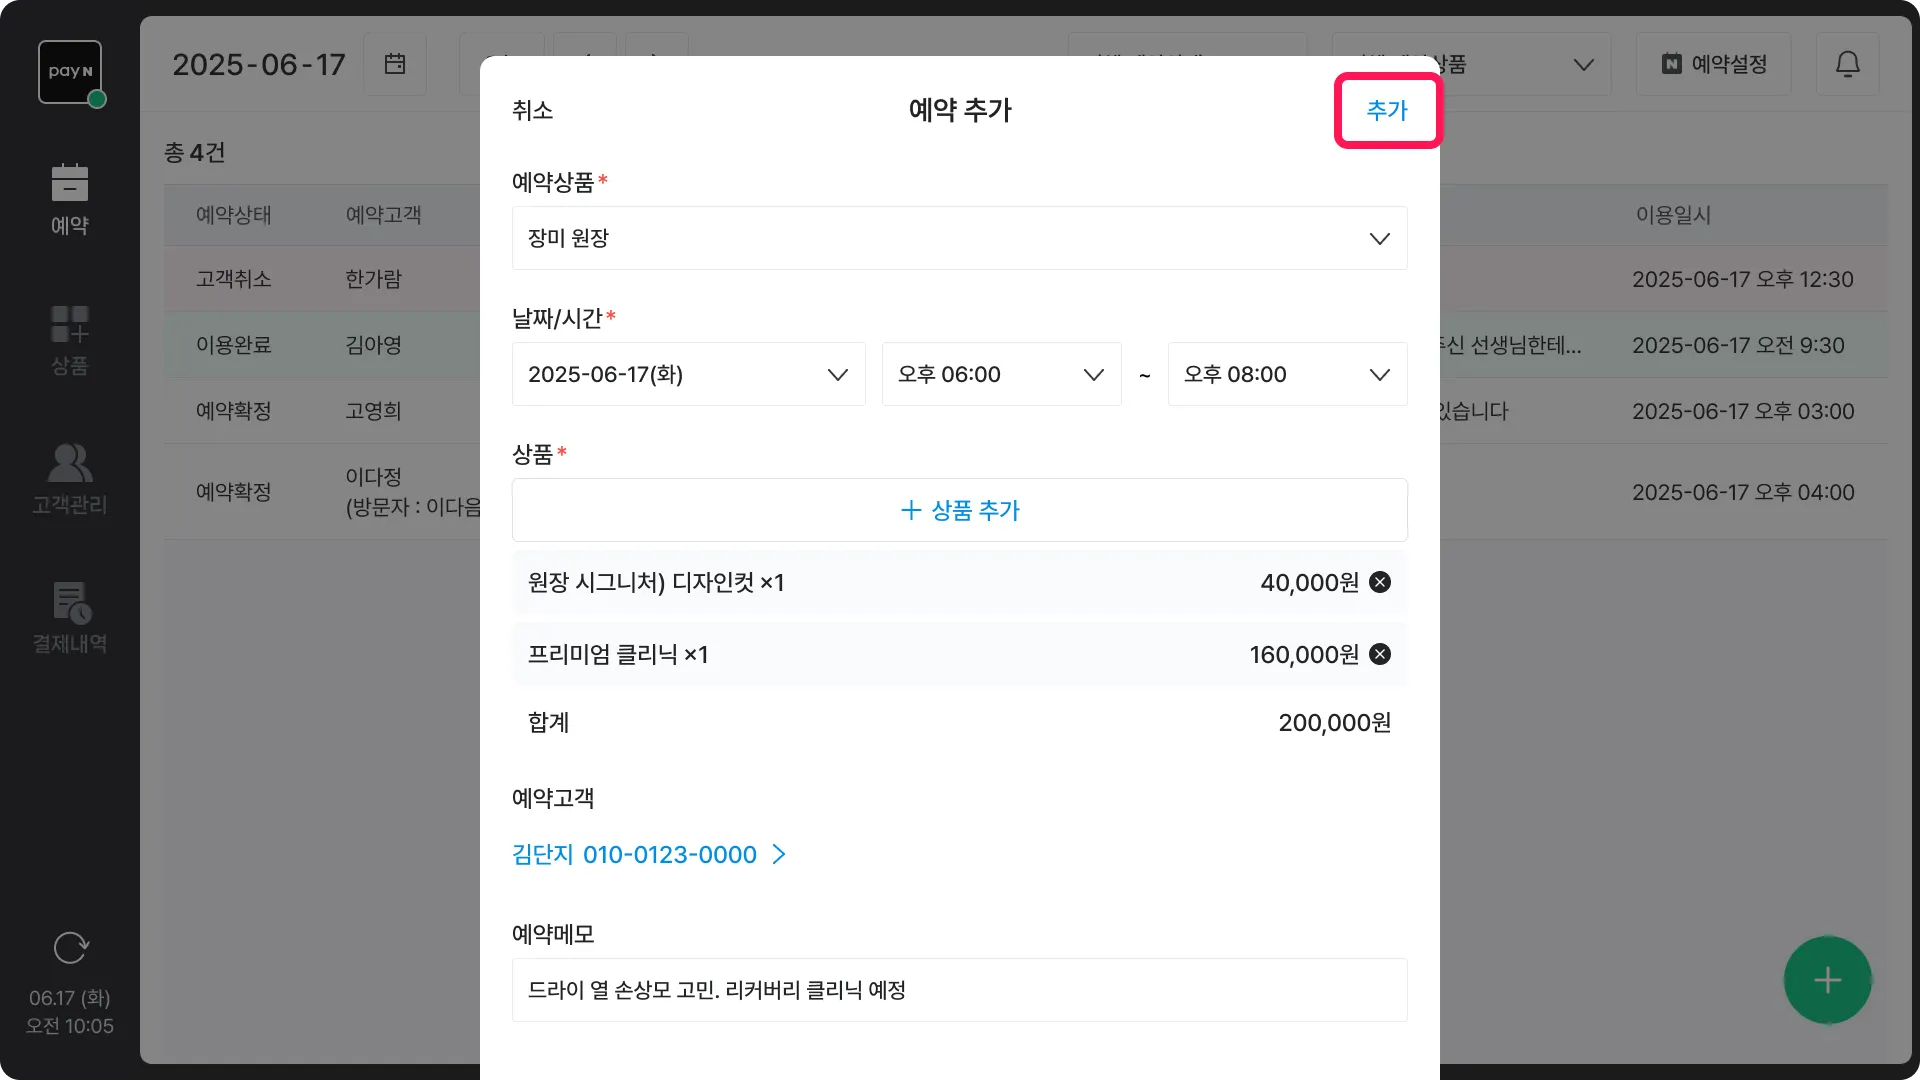Click the payN logo icon
1920x1080 pixels.
point(70,72)
